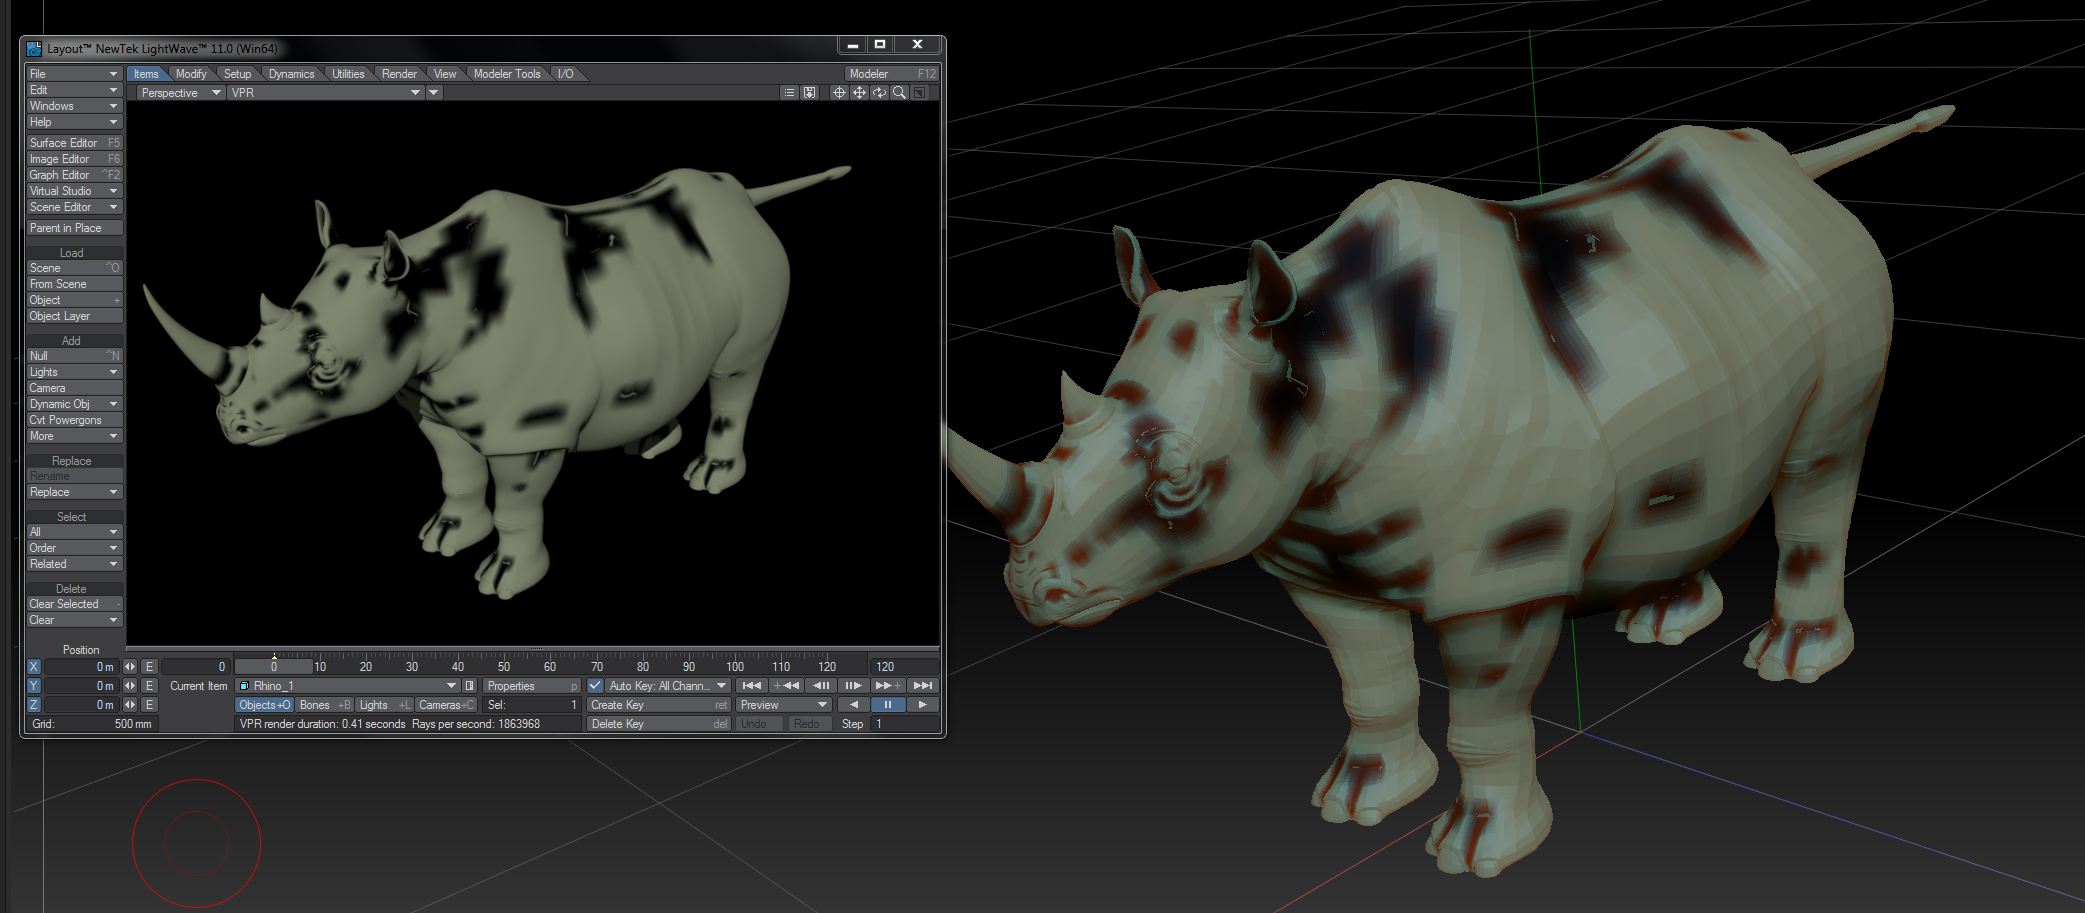Play animation forward
The width and height of the screenshot is (2085, 913).
pos(922,705)
